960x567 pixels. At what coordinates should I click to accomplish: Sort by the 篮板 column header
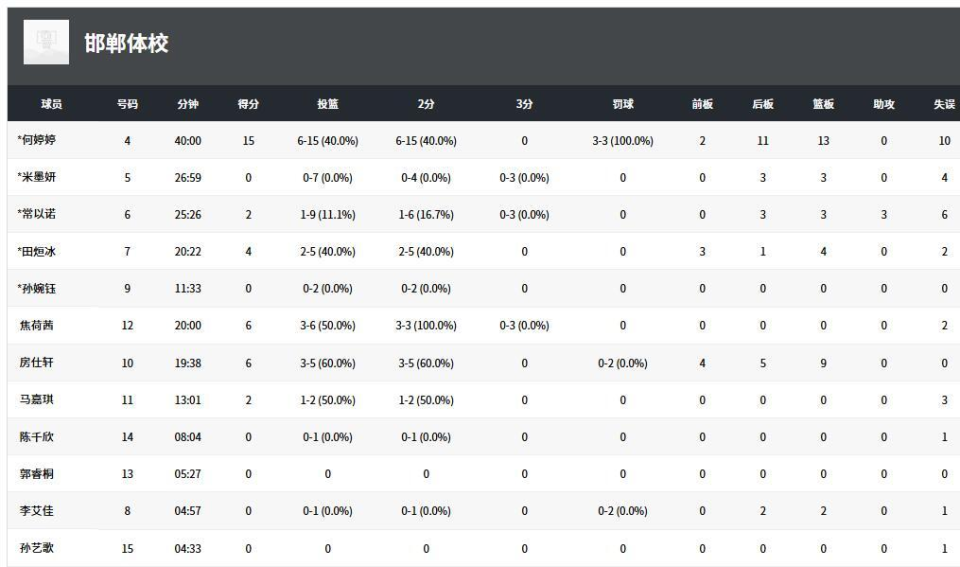click(823, 104)
